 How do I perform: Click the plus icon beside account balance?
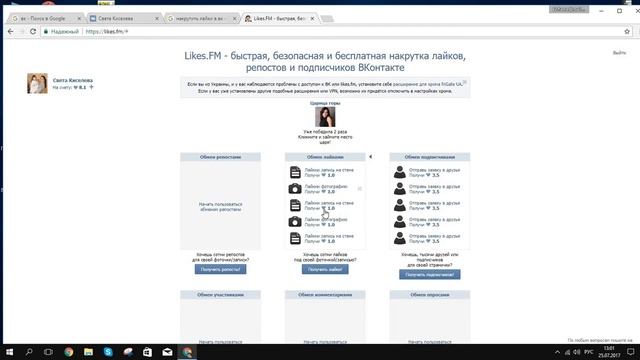(x=91, y=87)
